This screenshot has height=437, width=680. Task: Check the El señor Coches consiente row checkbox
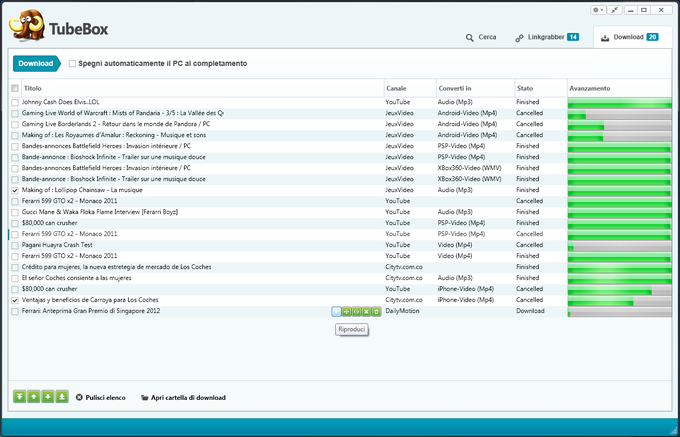coord(15,278)
